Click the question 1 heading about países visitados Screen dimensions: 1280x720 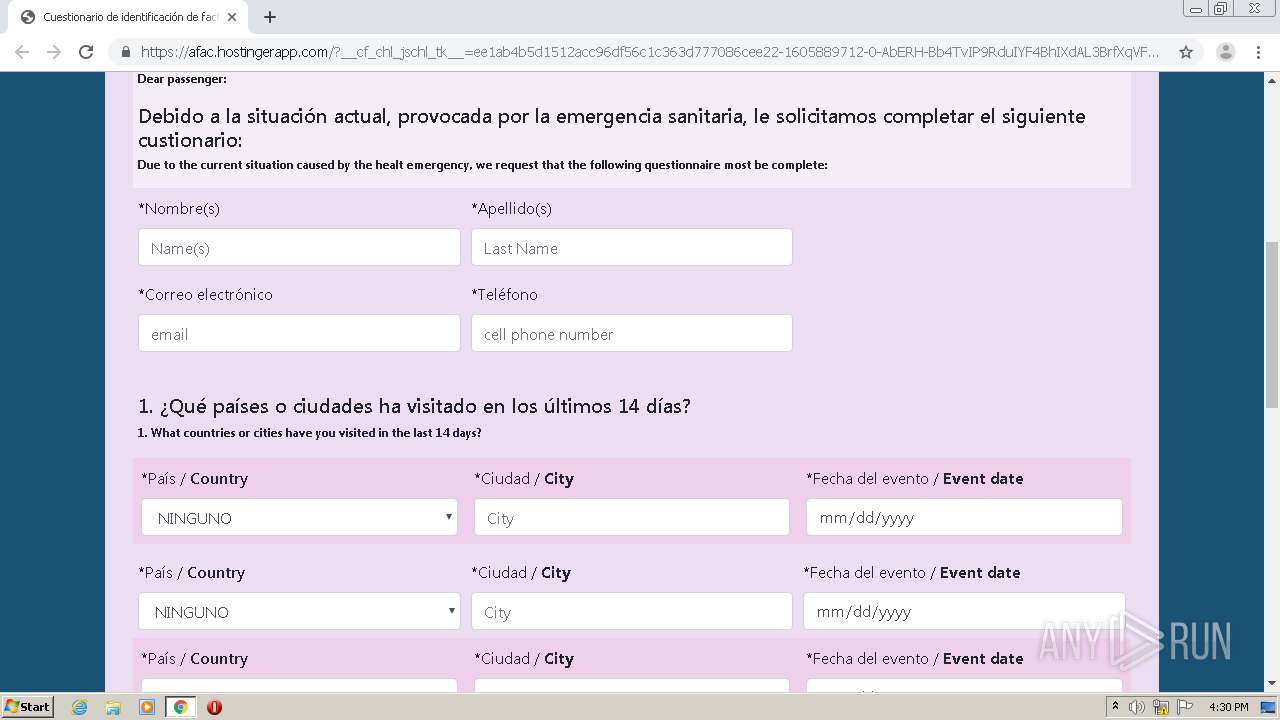coord(414,406)
